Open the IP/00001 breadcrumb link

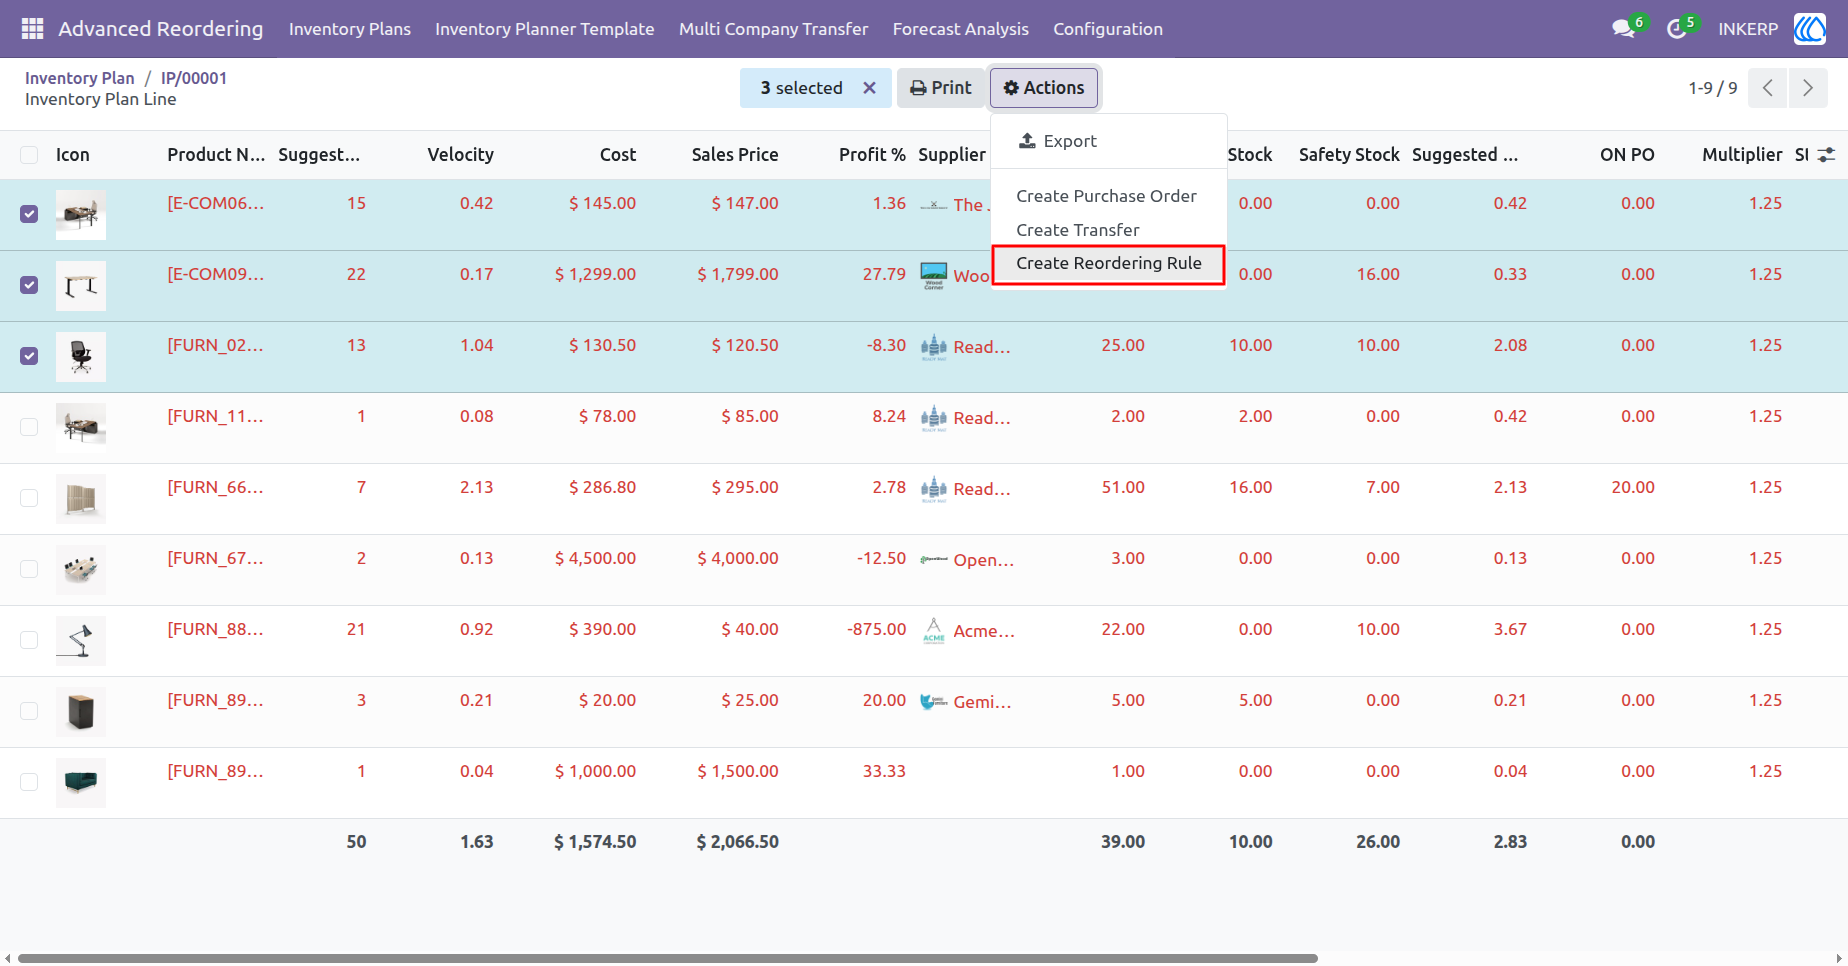[194, 78]
